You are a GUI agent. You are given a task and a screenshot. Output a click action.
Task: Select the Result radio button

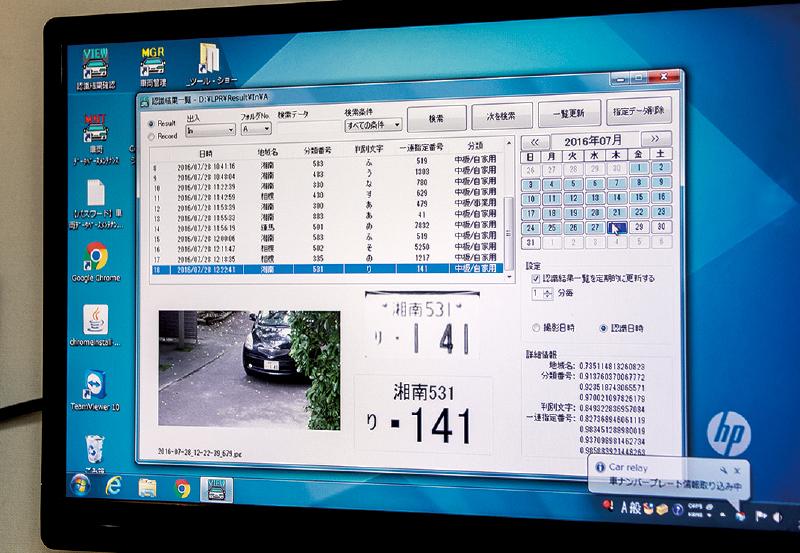(151, 122)
